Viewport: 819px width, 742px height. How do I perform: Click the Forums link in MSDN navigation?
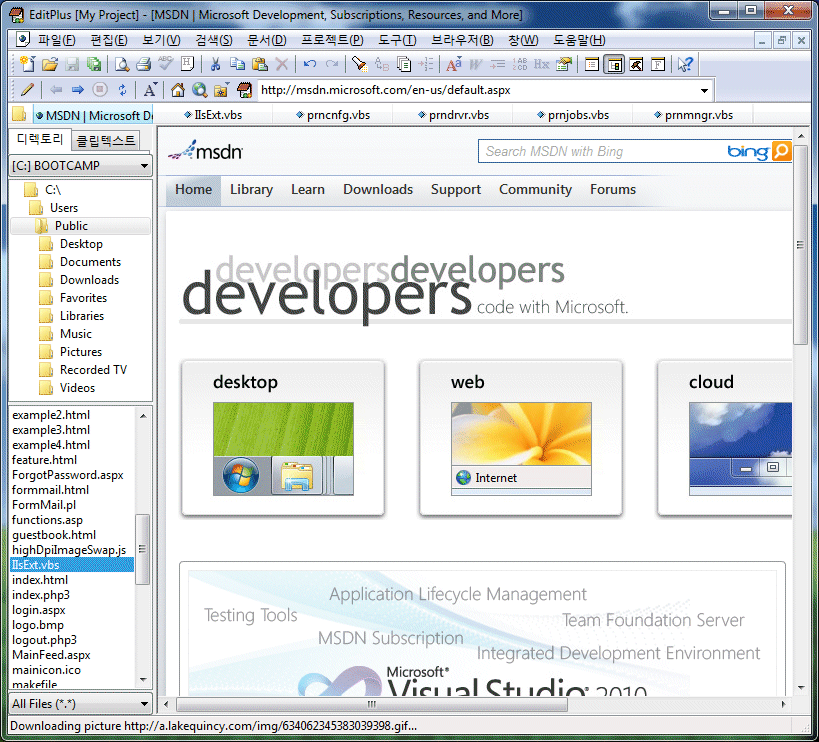613,189
